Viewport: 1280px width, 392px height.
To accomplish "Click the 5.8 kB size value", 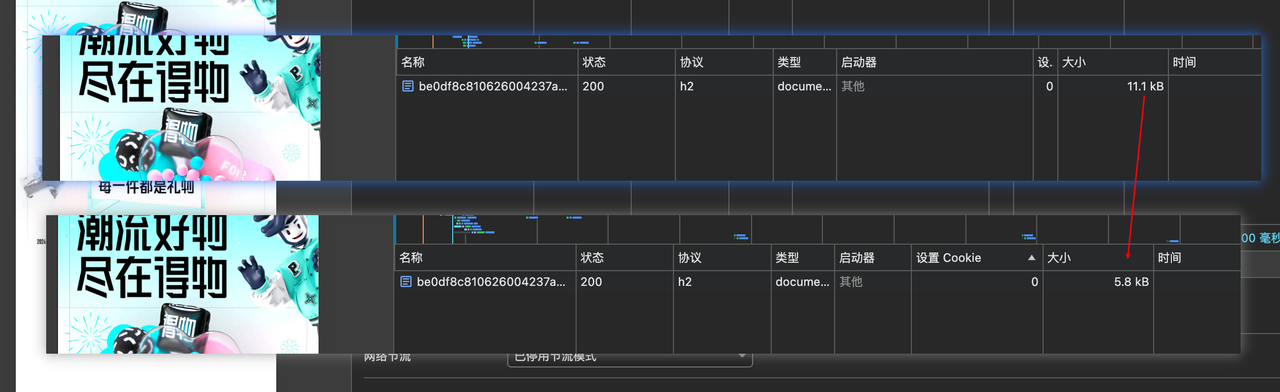I will point(1132,282).
